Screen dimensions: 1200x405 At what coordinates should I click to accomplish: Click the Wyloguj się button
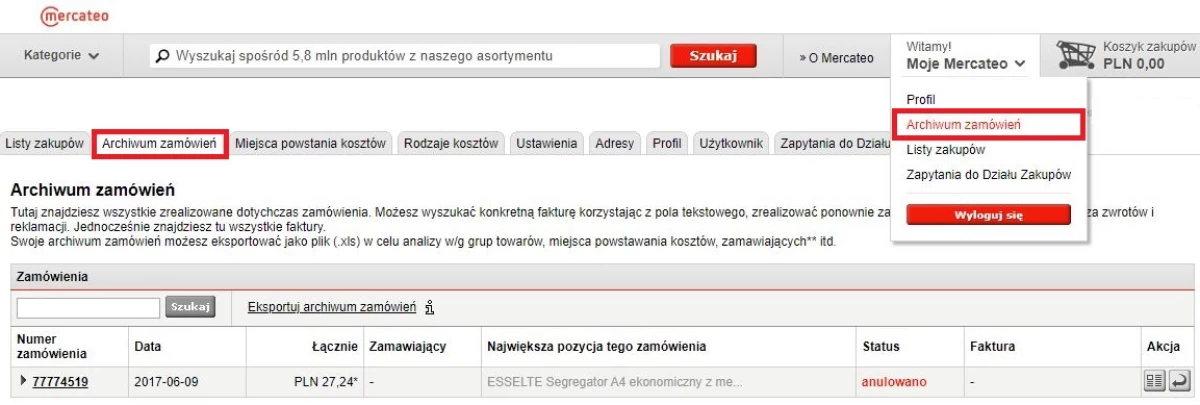coord(987,214)
